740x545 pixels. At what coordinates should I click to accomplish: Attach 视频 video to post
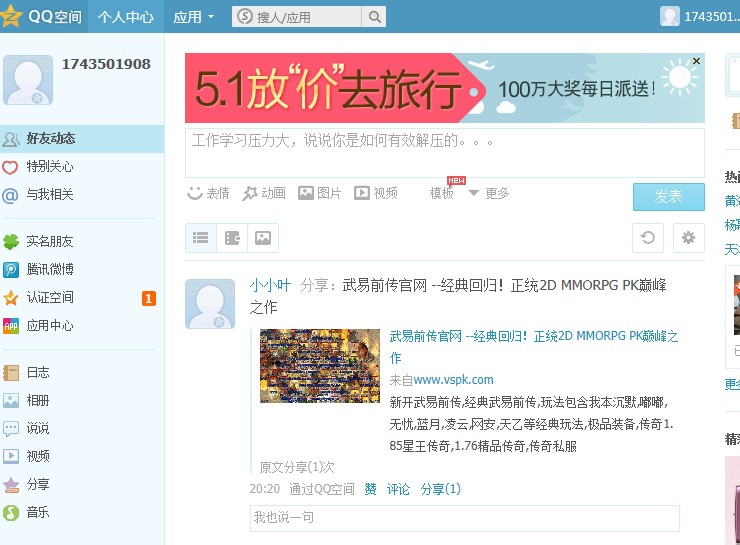tap(376, 193)
